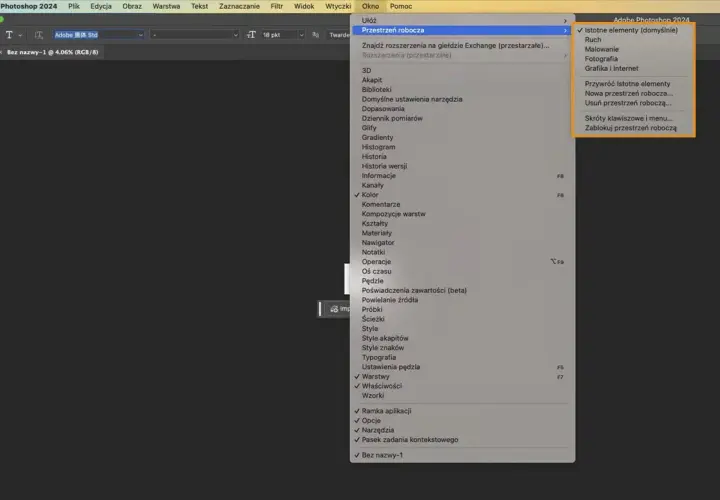Image resolution: width=720 pixels, height=500 pixels.
Task: Open the Warstwa menu
Action: click(x=166, y=6)
